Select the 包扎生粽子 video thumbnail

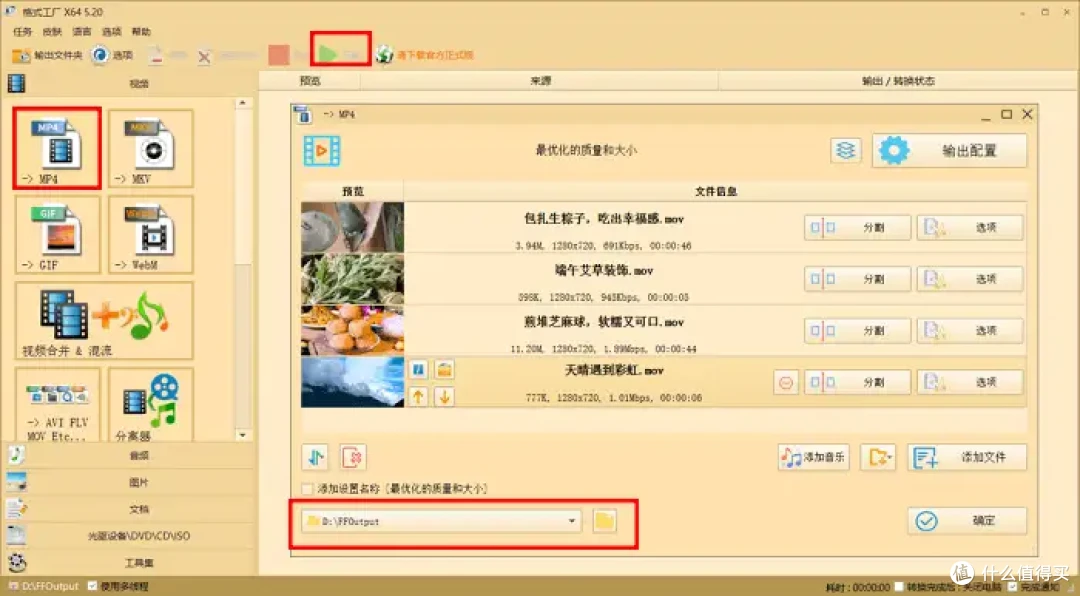(x=353, y=227)
